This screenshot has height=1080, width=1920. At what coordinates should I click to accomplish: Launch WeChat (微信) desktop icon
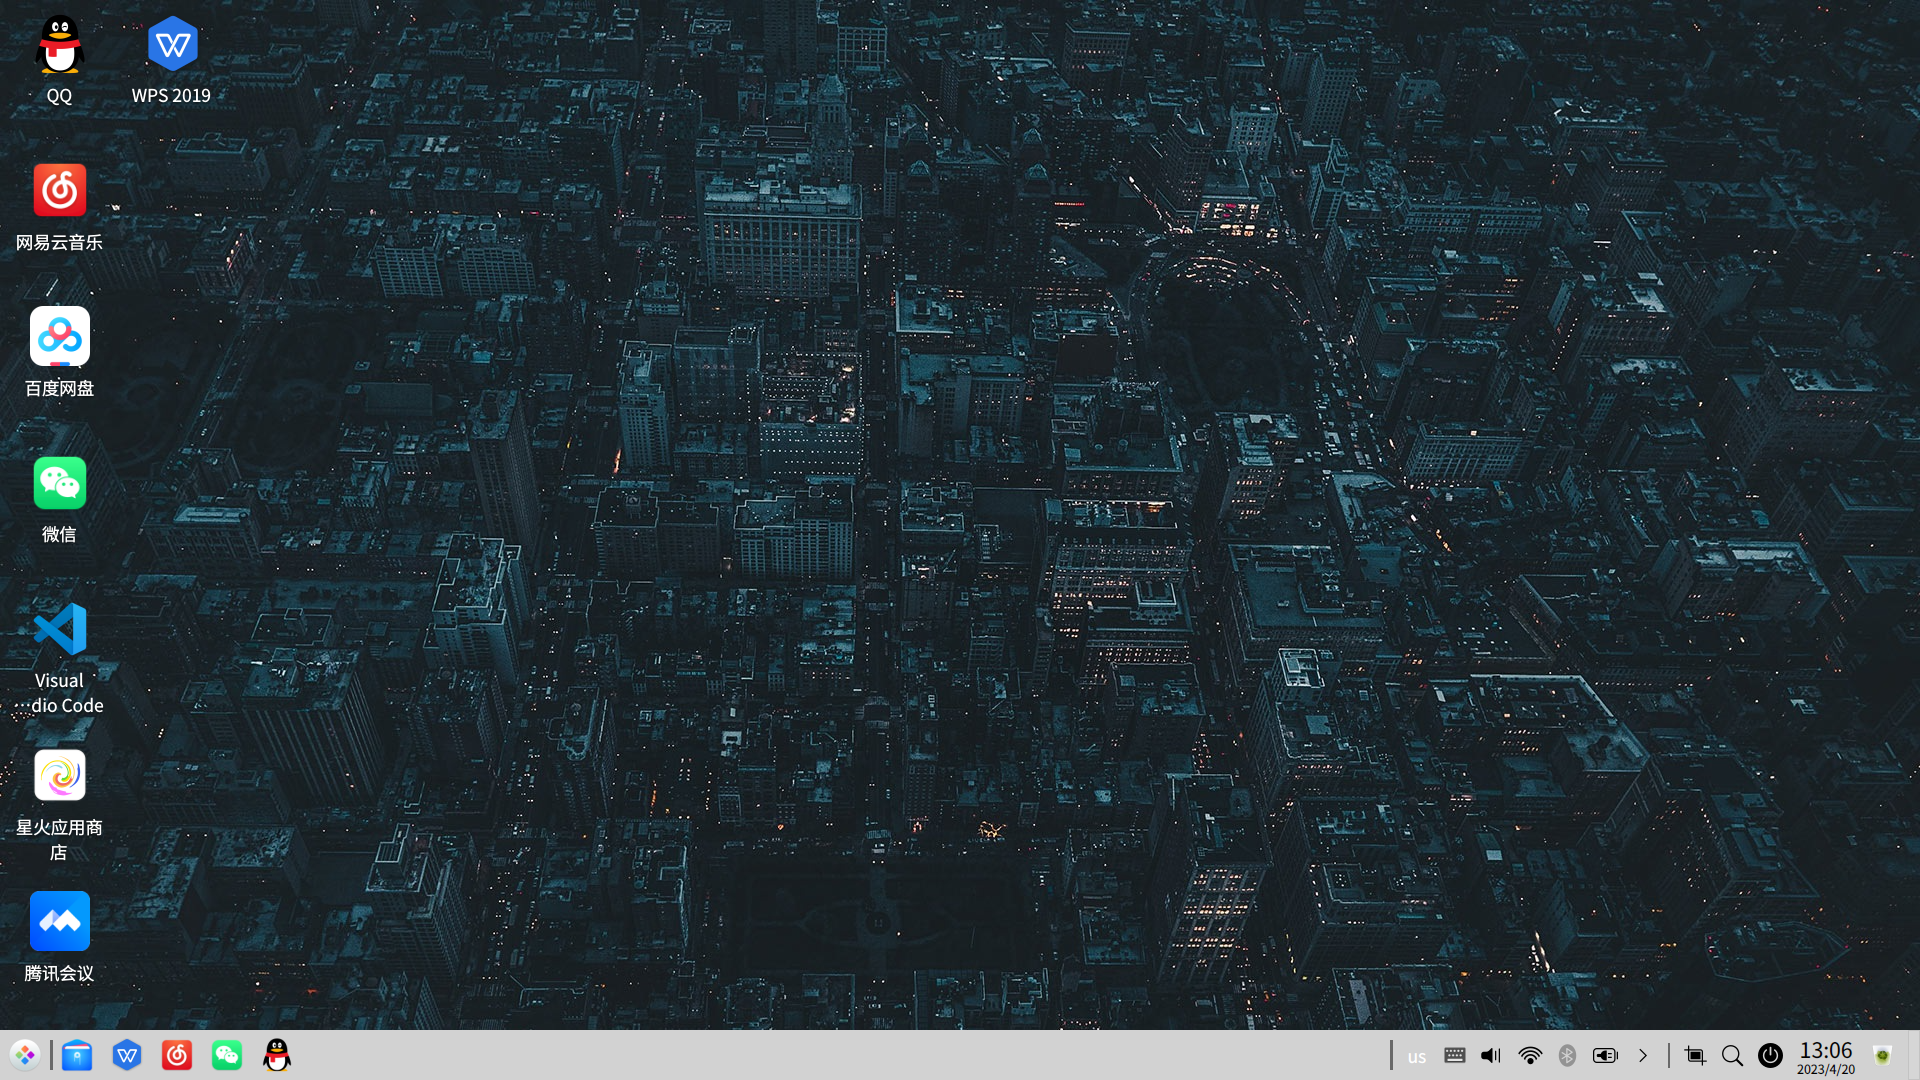(59, 483)
